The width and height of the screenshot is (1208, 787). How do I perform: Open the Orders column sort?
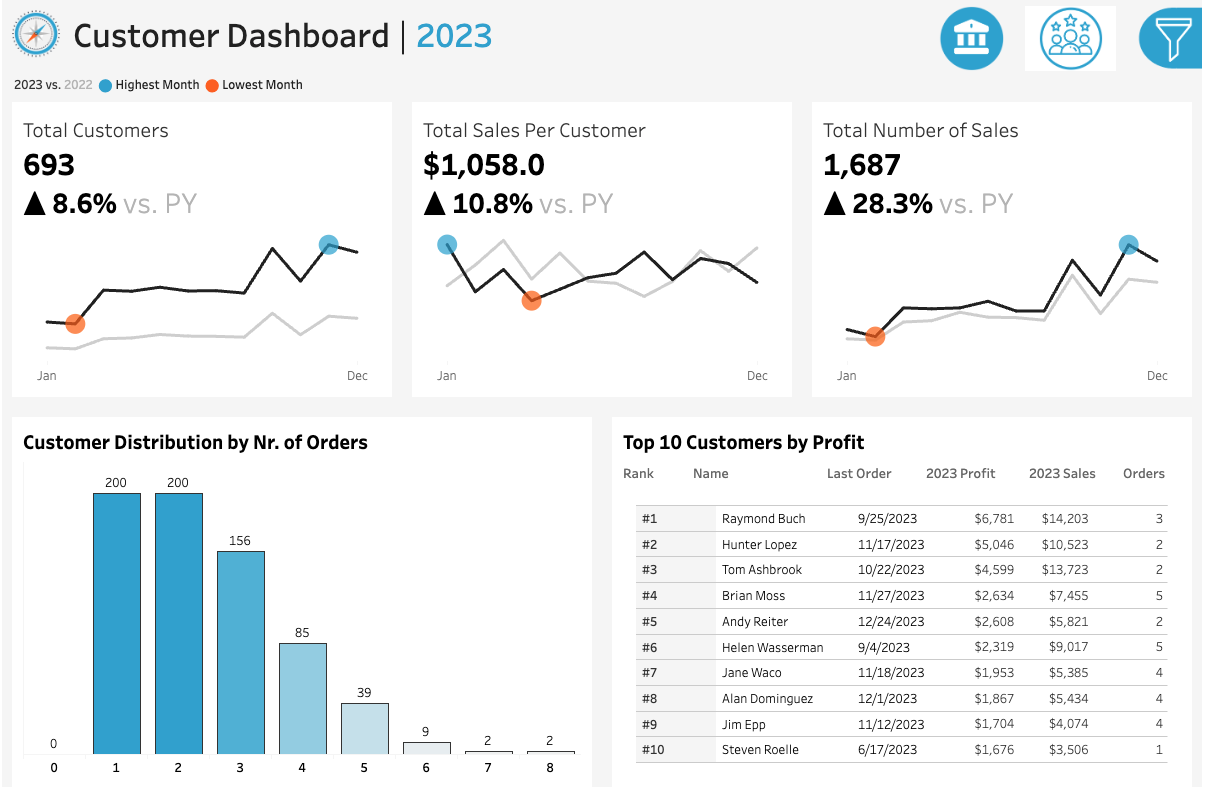[1143, 473]
